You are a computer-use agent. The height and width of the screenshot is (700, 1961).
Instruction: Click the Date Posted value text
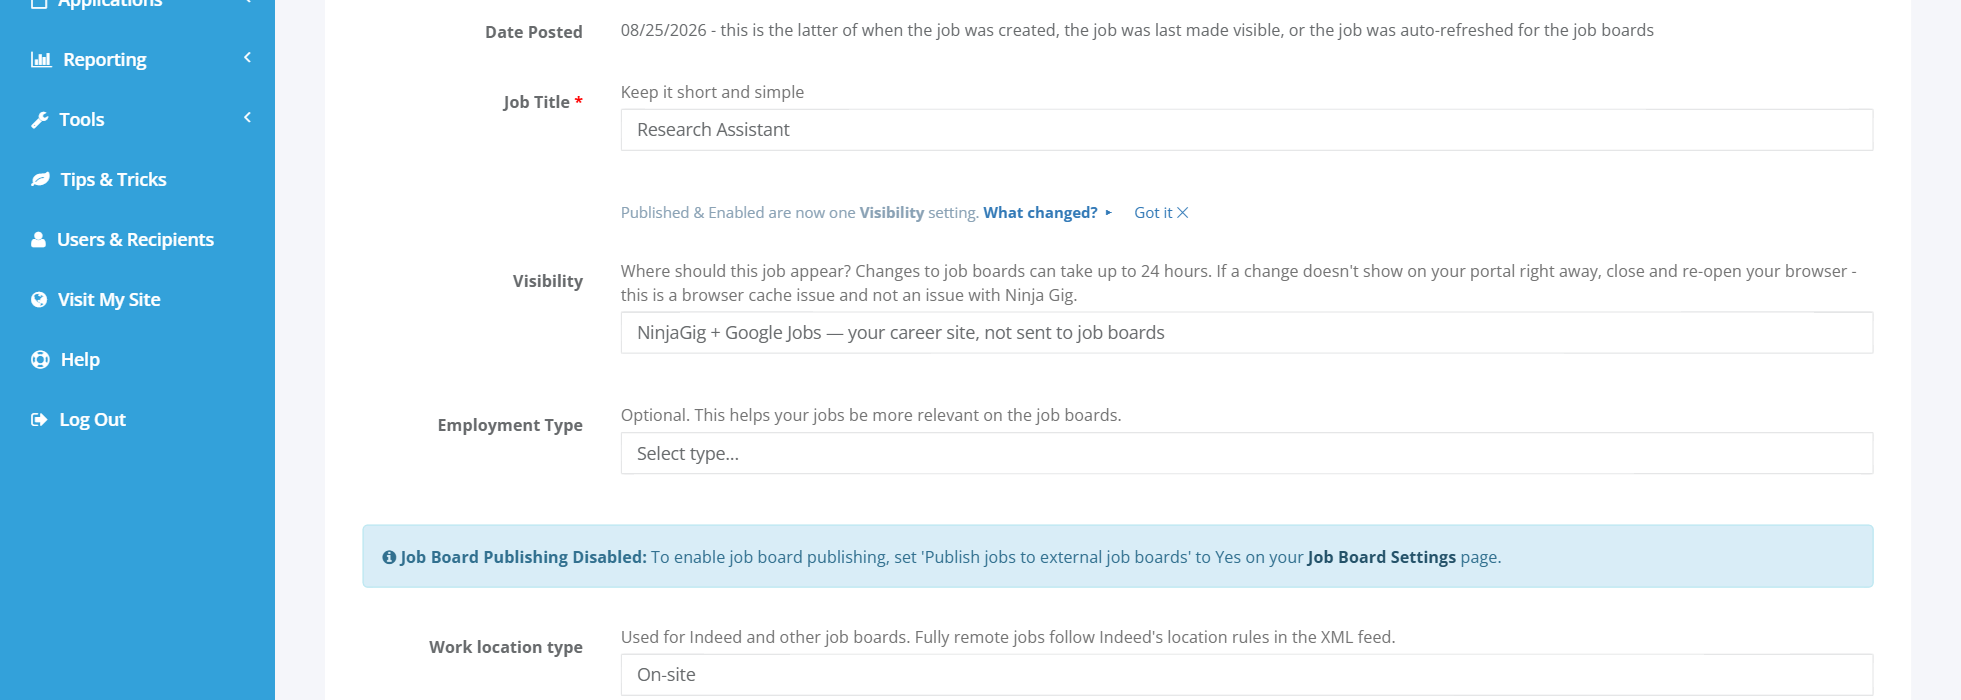click(x=1137, y=30)
